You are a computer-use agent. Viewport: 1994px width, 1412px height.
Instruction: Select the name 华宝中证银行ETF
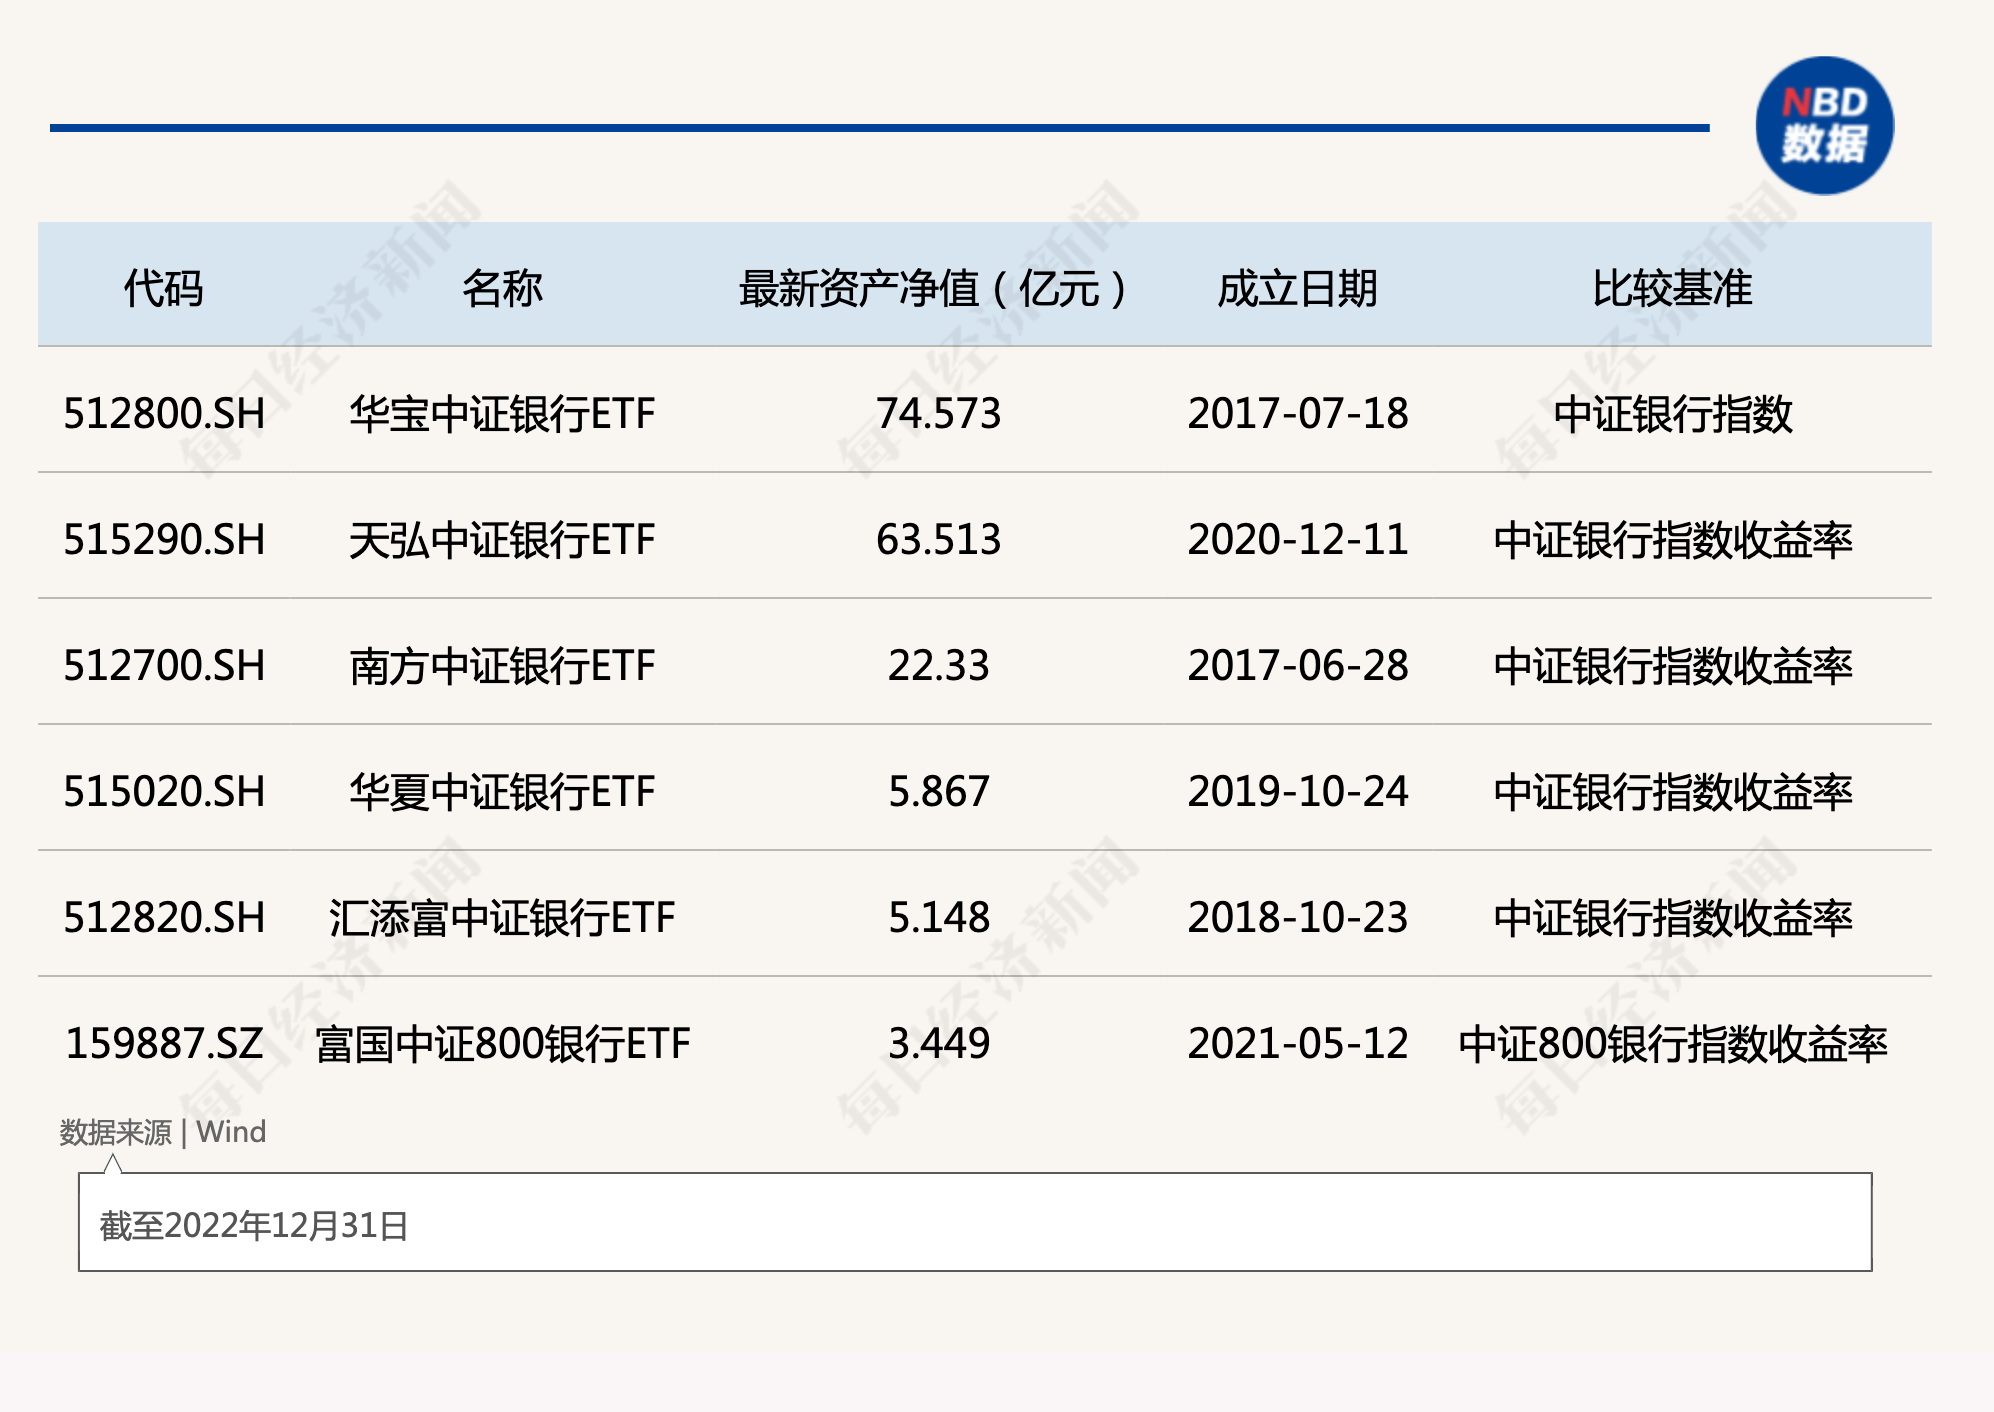click(x=502, y=413)
